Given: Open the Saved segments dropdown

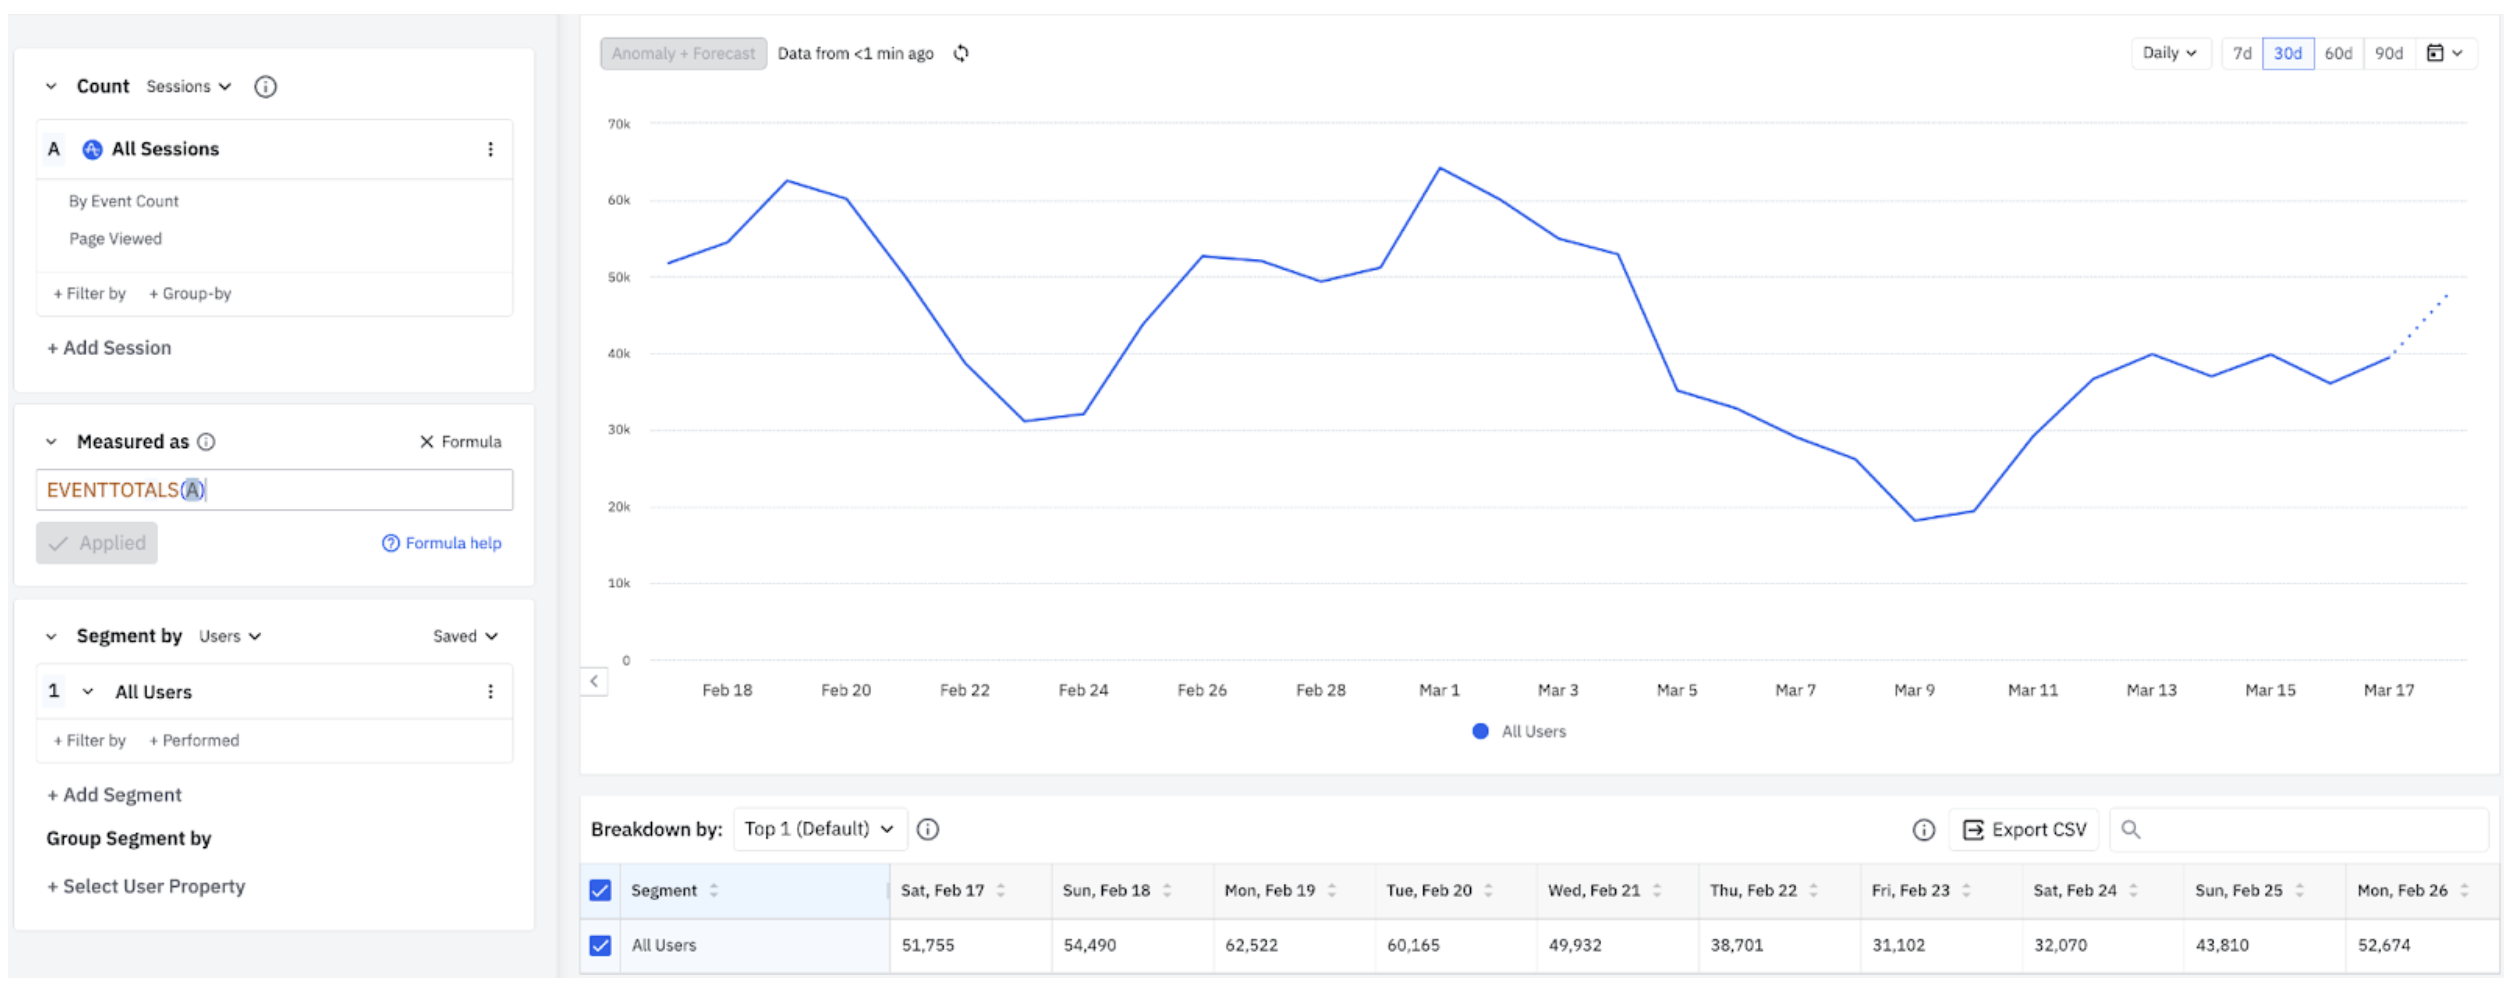Looking at the screenshot, I should click(465, 636).
